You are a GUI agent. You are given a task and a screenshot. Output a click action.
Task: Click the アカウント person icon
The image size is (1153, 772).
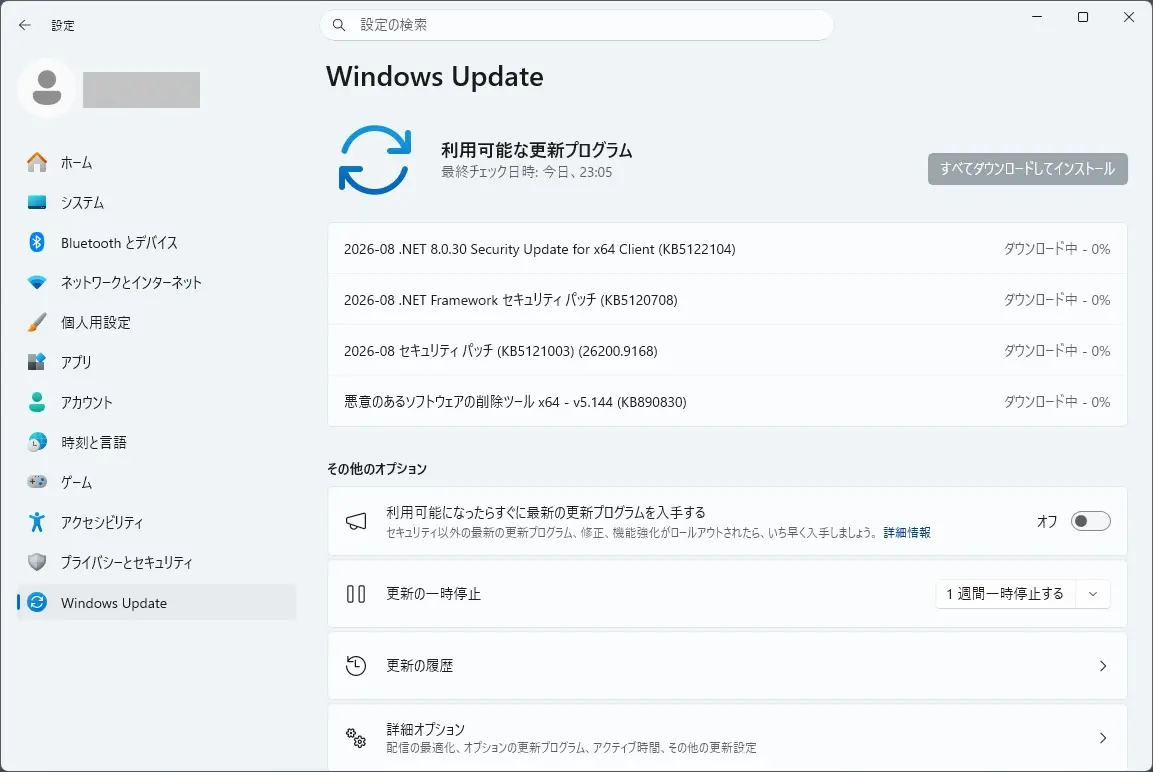pos(37,402)
